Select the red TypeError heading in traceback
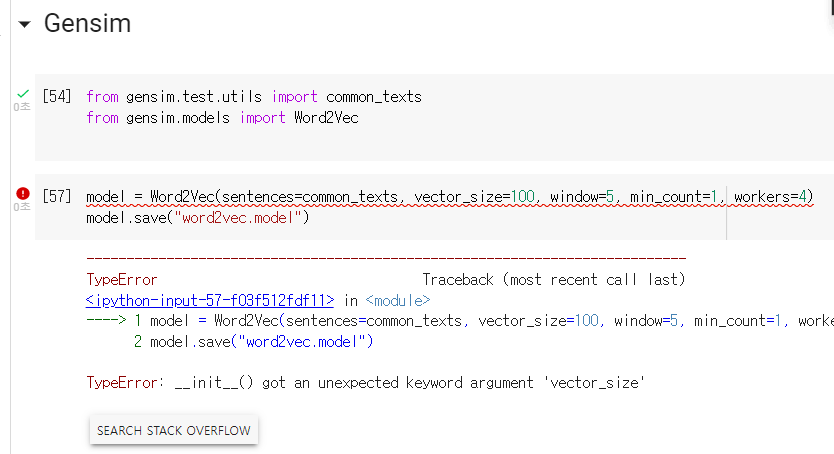This screenshot has width=834, height=454. coord(122,280)
